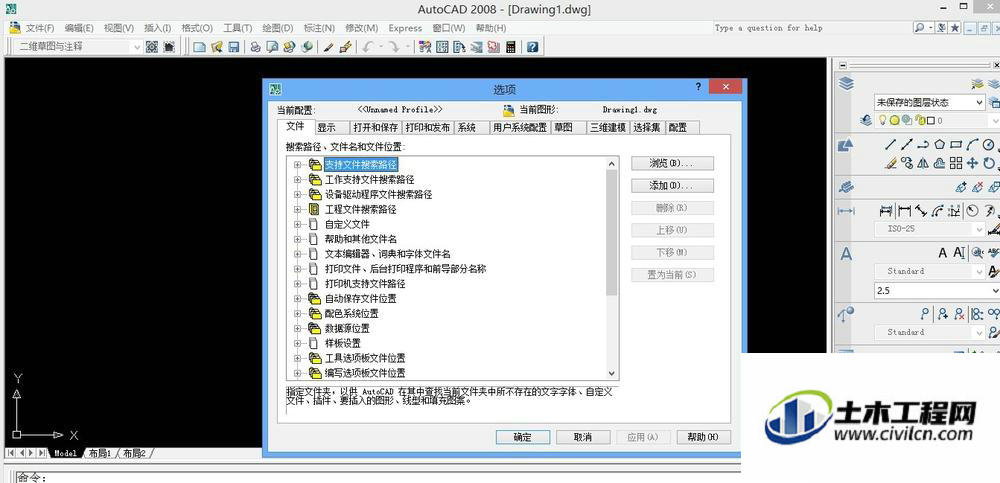Switch to the 显示 tab
Screen dimensions: 1000x483
coord(332,128)
